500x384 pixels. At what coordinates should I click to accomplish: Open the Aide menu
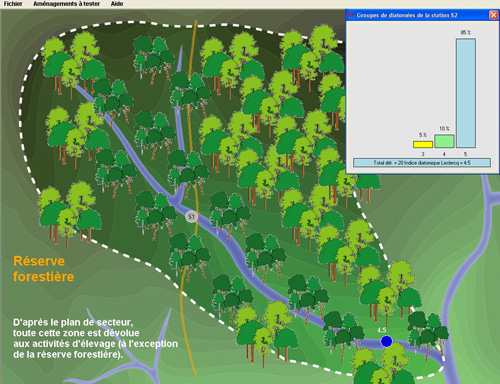117,4
